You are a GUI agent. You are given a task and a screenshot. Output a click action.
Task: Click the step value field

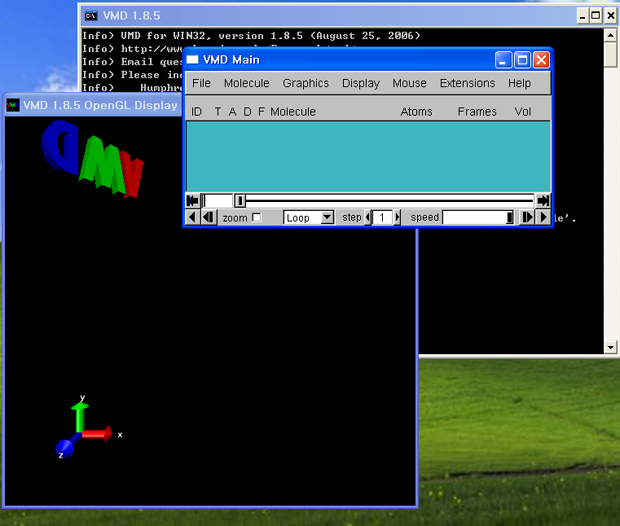(382, 218)
